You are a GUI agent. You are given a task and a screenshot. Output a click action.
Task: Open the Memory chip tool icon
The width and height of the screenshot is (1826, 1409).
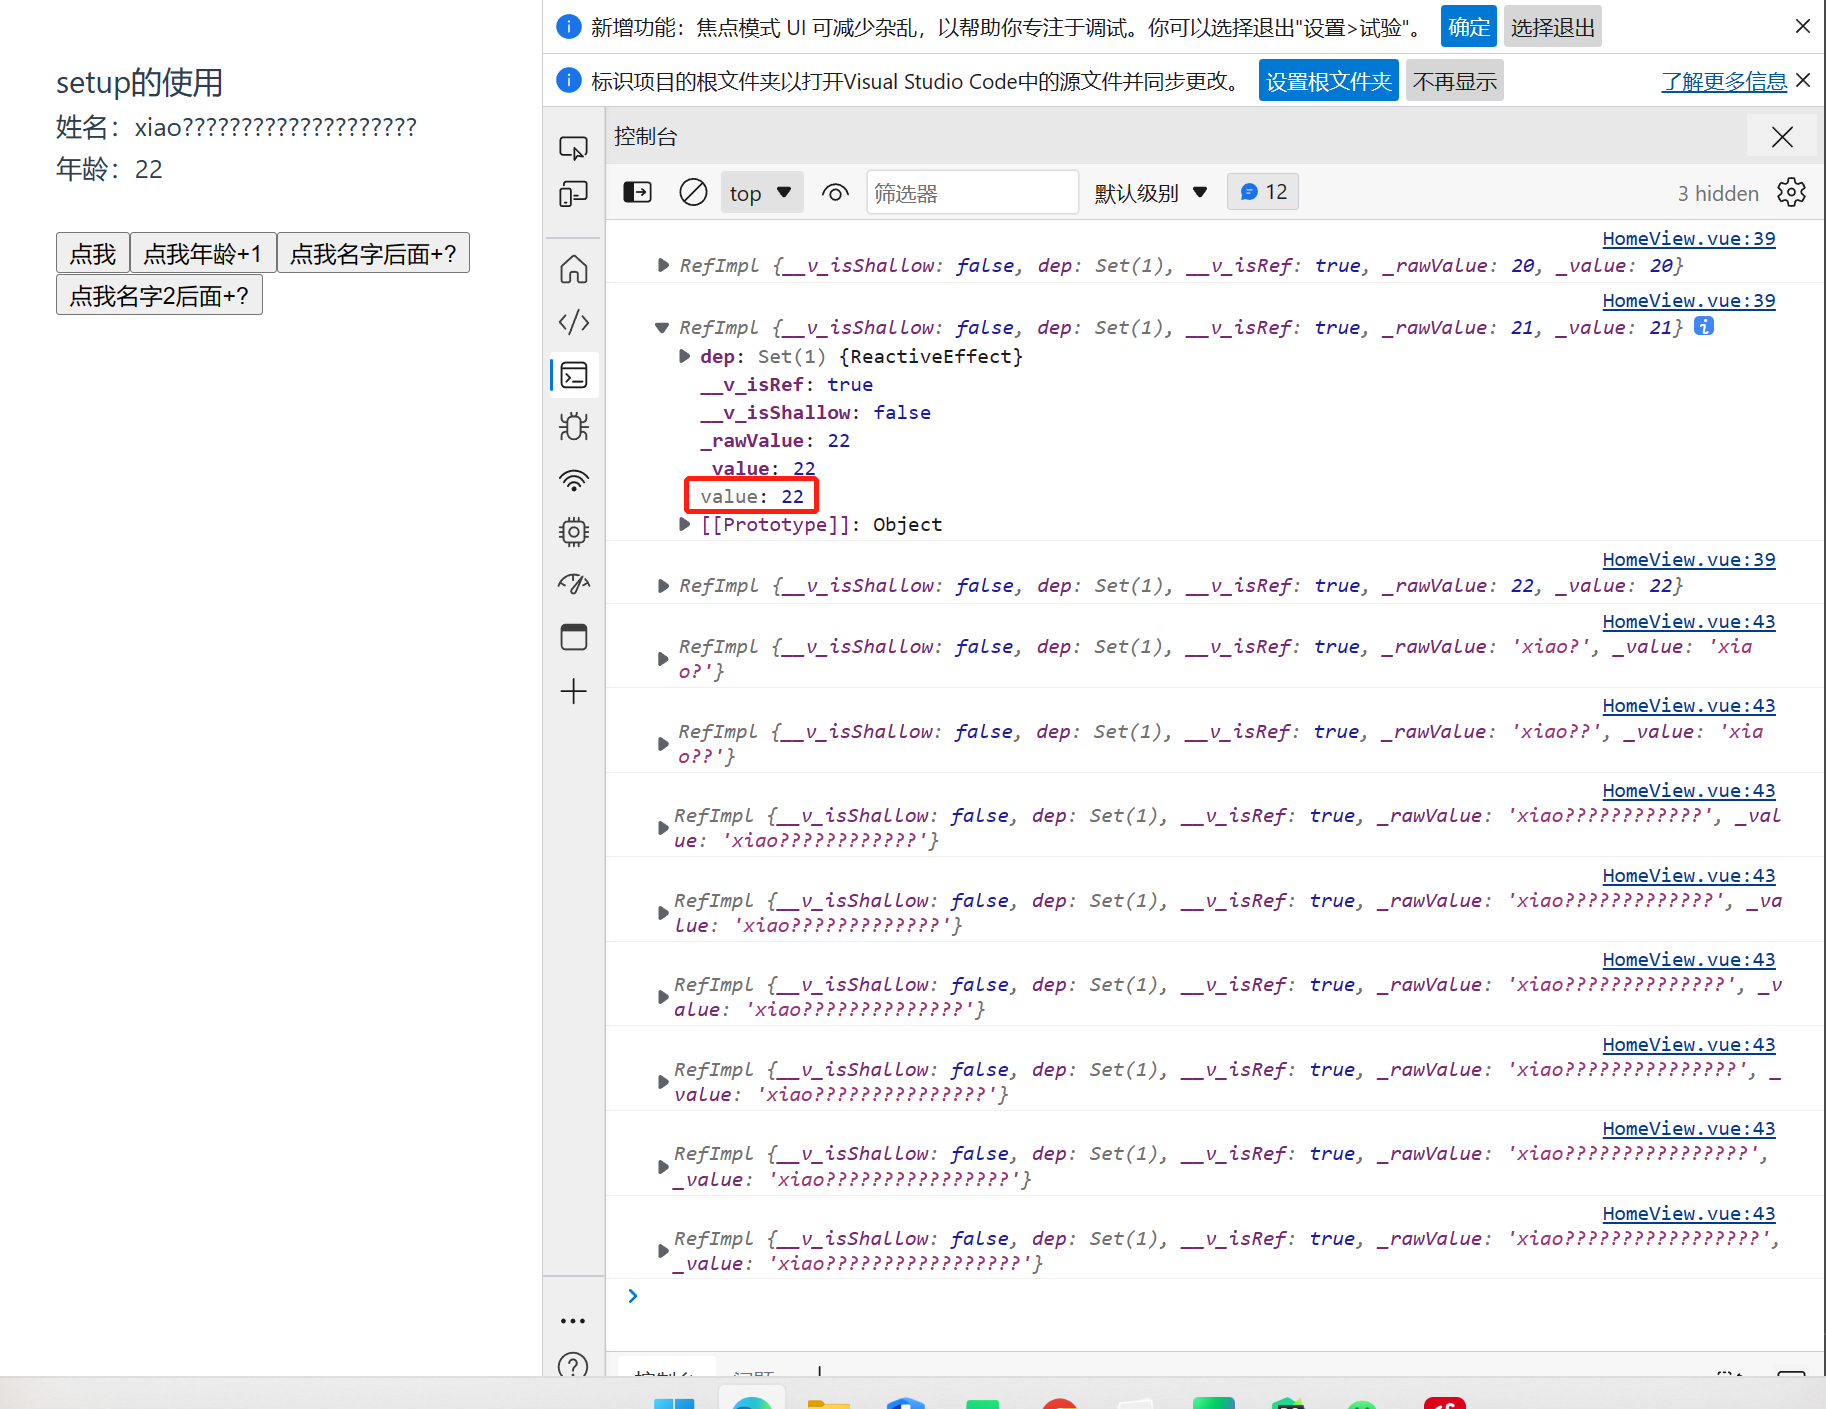574,532
